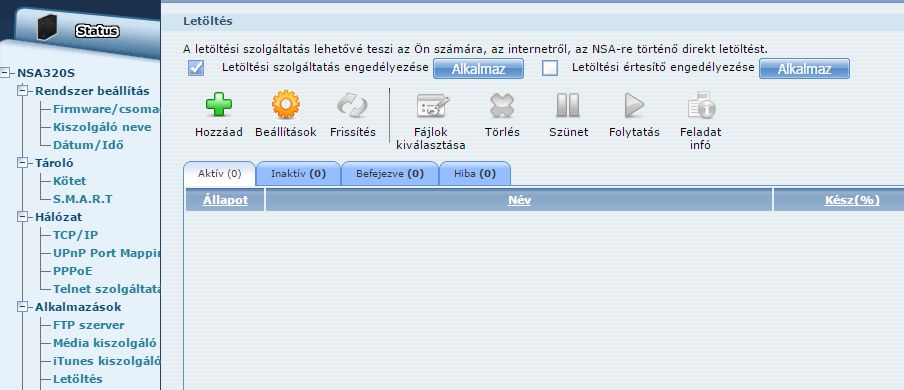904x390 pixels.
Task: Open UPnP Port Mapping tree item
Action: point(106,253)
